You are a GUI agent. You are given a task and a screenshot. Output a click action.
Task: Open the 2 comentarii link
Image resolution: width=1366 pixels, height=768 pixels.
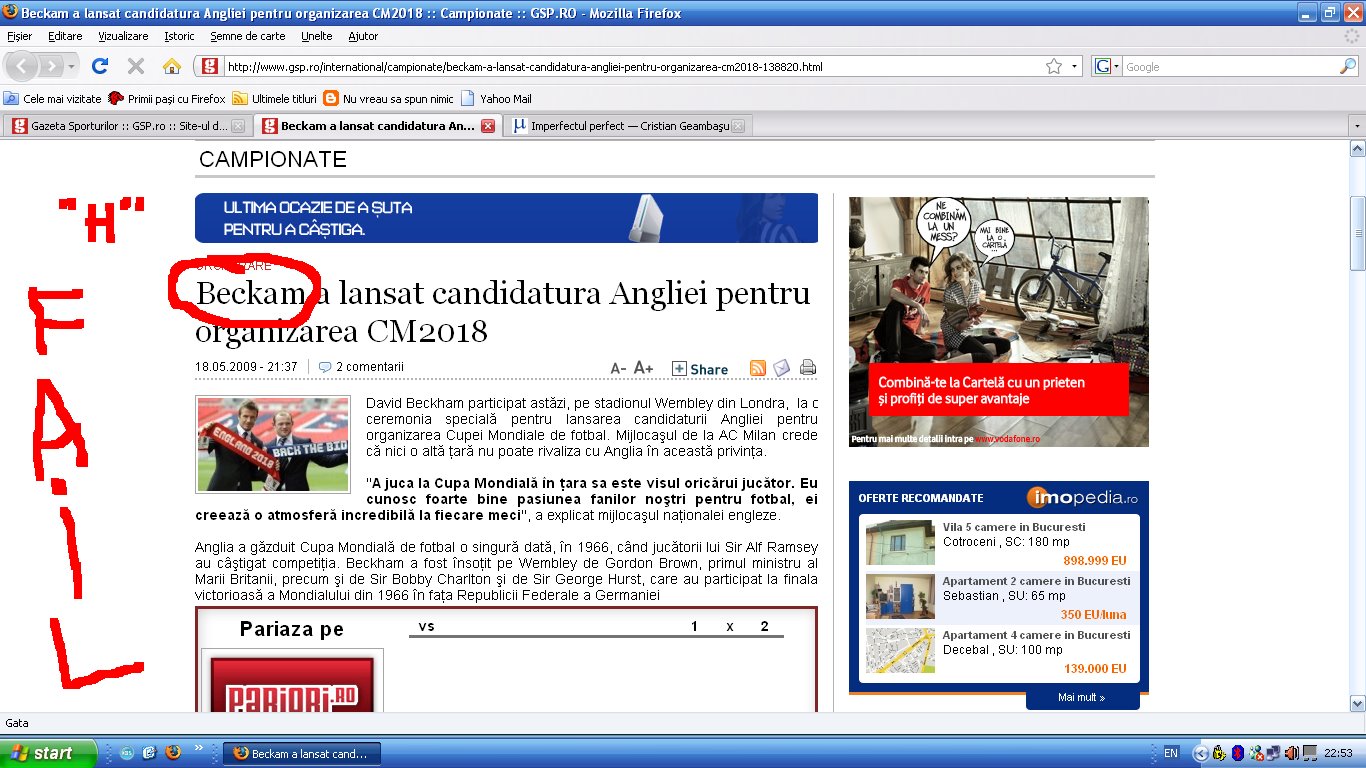361,367
